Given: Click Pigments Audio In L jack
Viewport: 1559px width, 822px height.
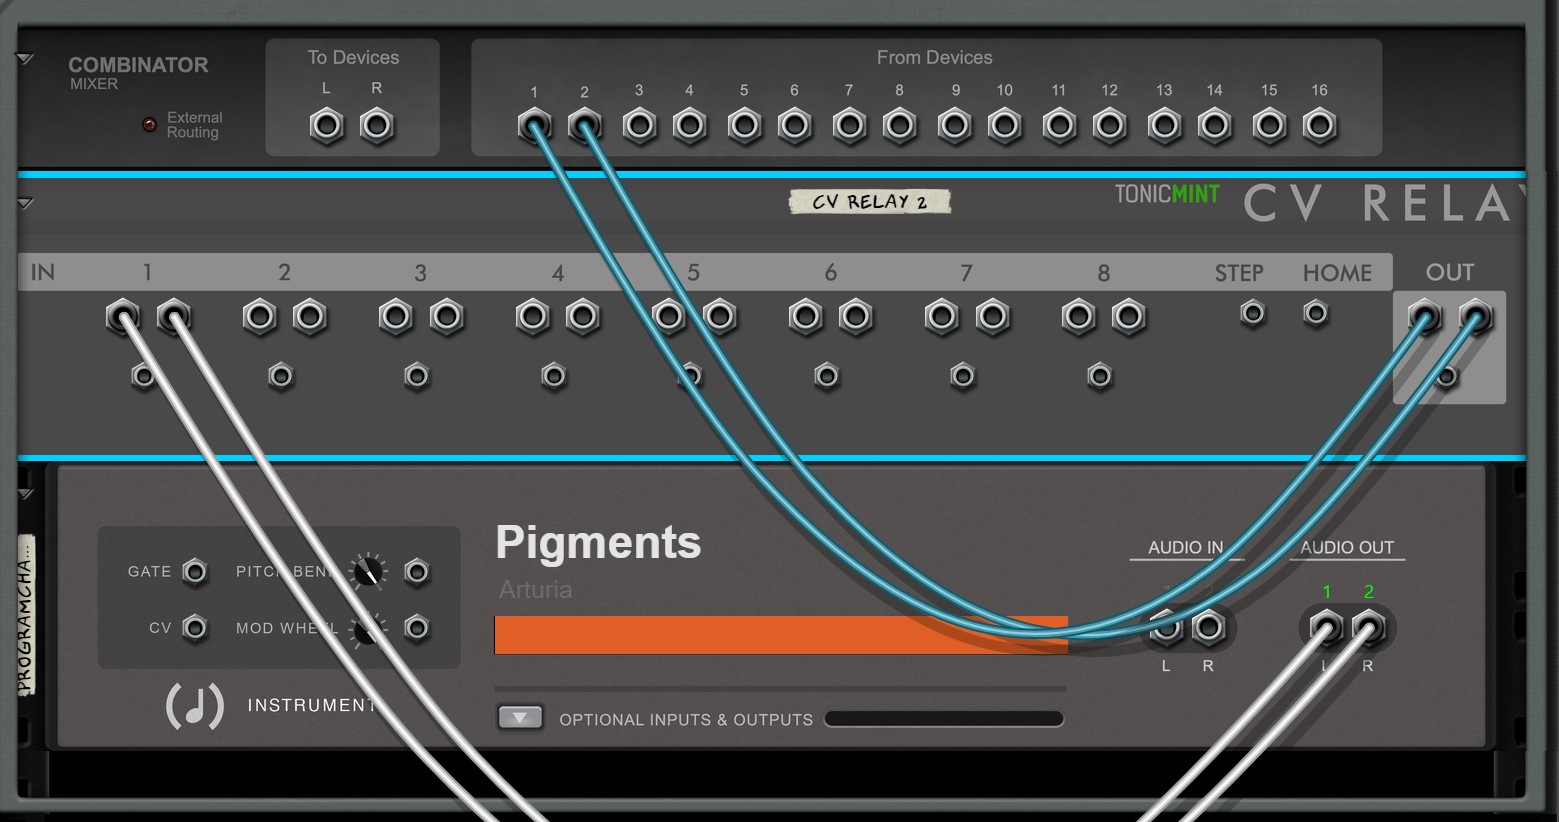Looking at the screenshot, I should [1166, 628].
